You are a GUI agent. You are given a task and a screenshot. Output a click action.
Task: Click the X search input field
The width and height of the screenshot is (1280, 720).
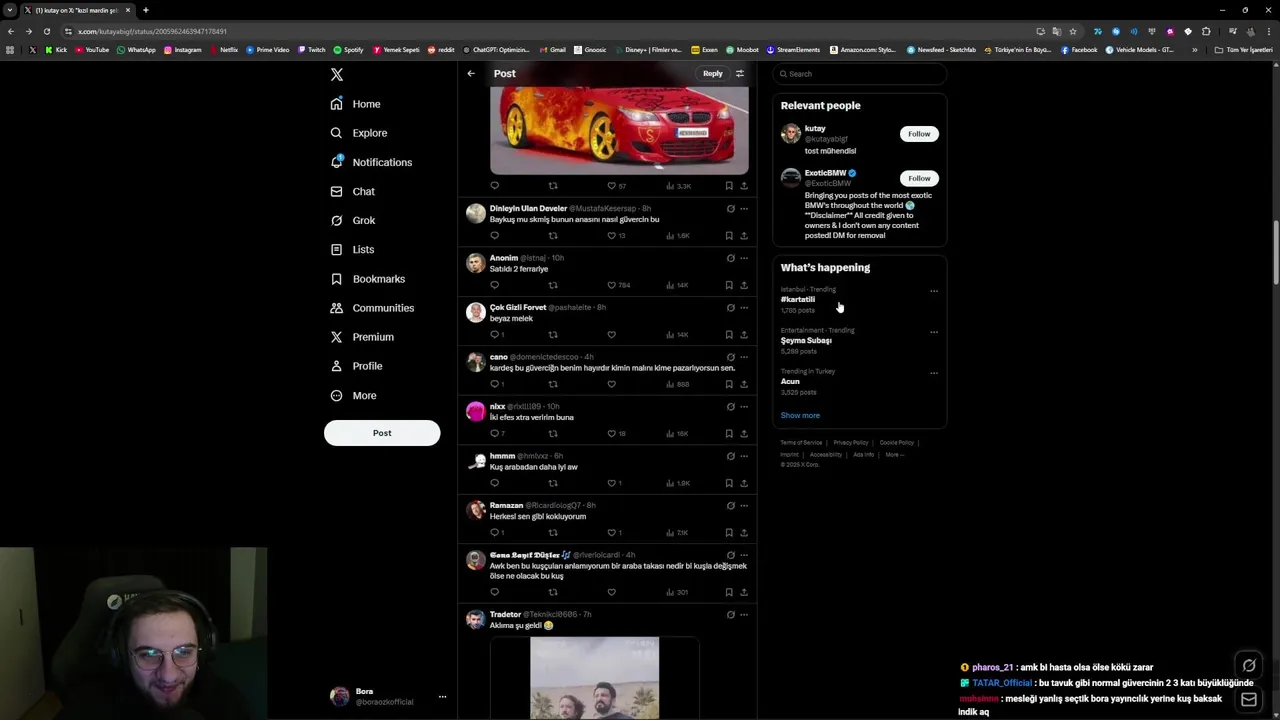tap(860, 74)
